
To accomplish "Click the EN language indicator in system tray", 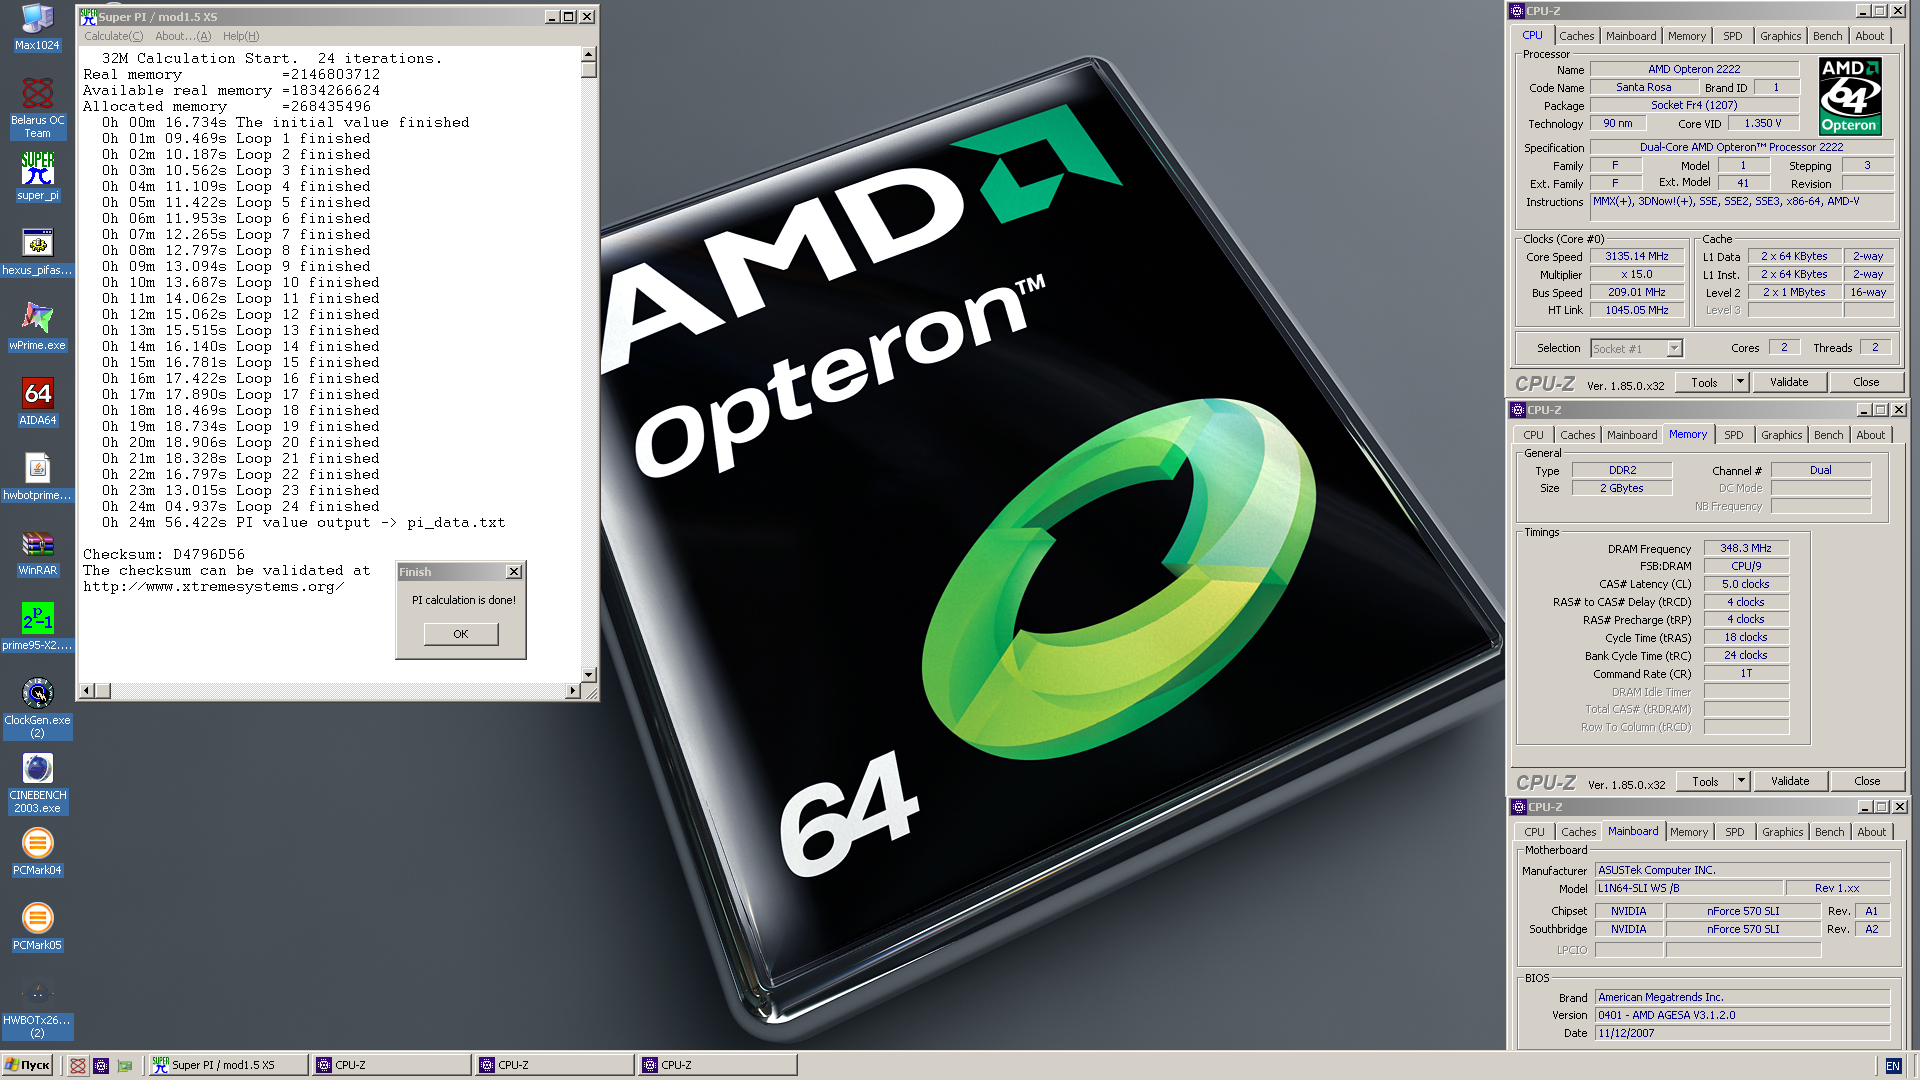I will coord(1892,1066).
